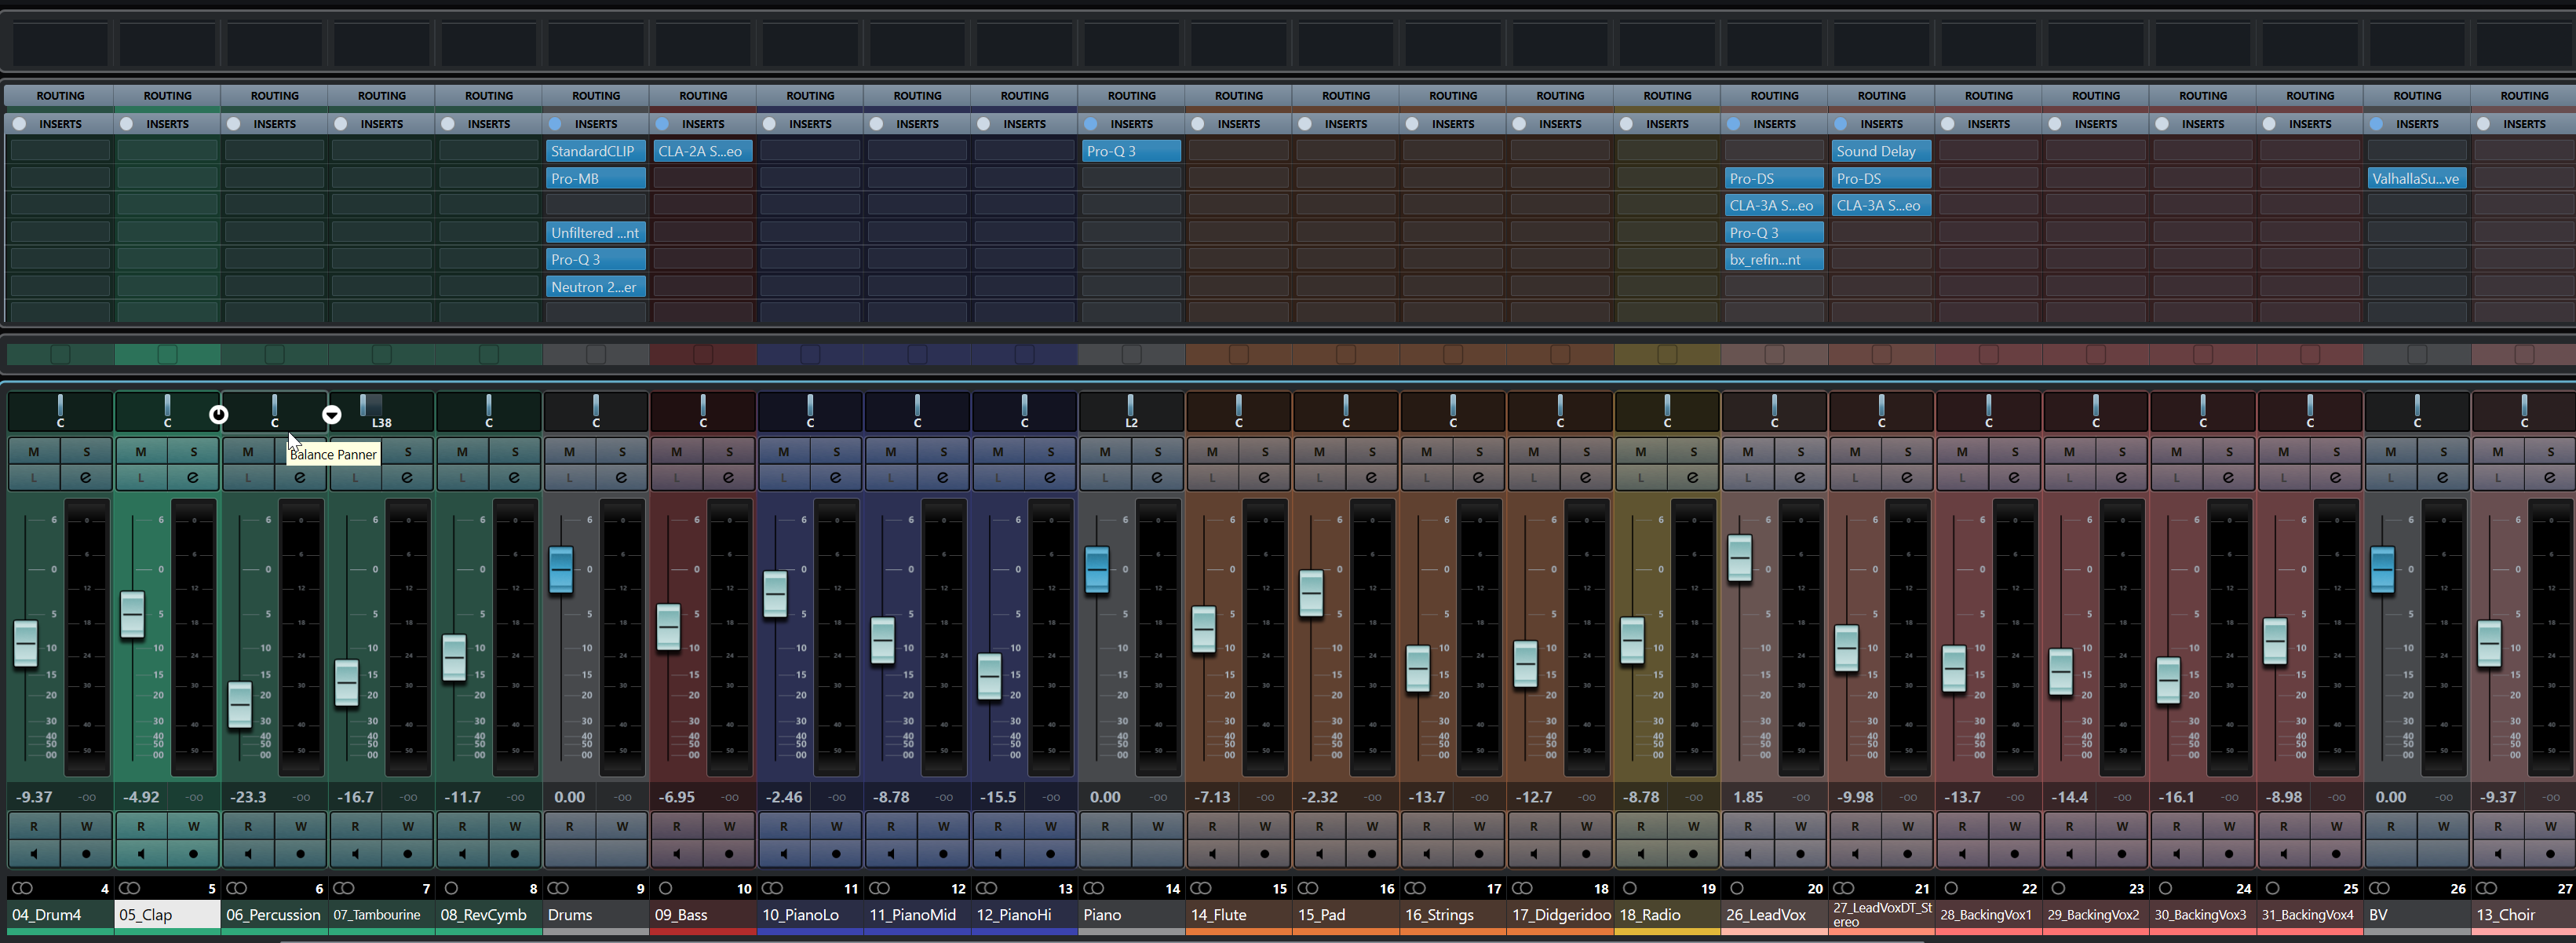Select the 17_Didgeridoo channel name
The height and width of the screenshot is (943, 2576).
[1560, 915]
